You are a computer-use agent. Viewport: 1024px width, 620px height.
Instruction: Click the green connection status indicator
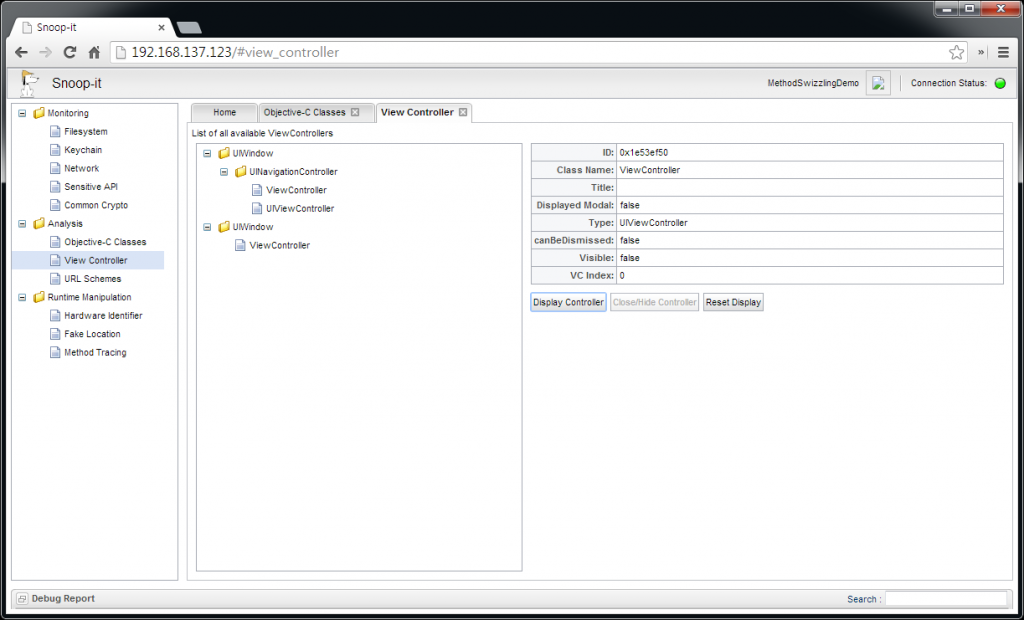999,84
